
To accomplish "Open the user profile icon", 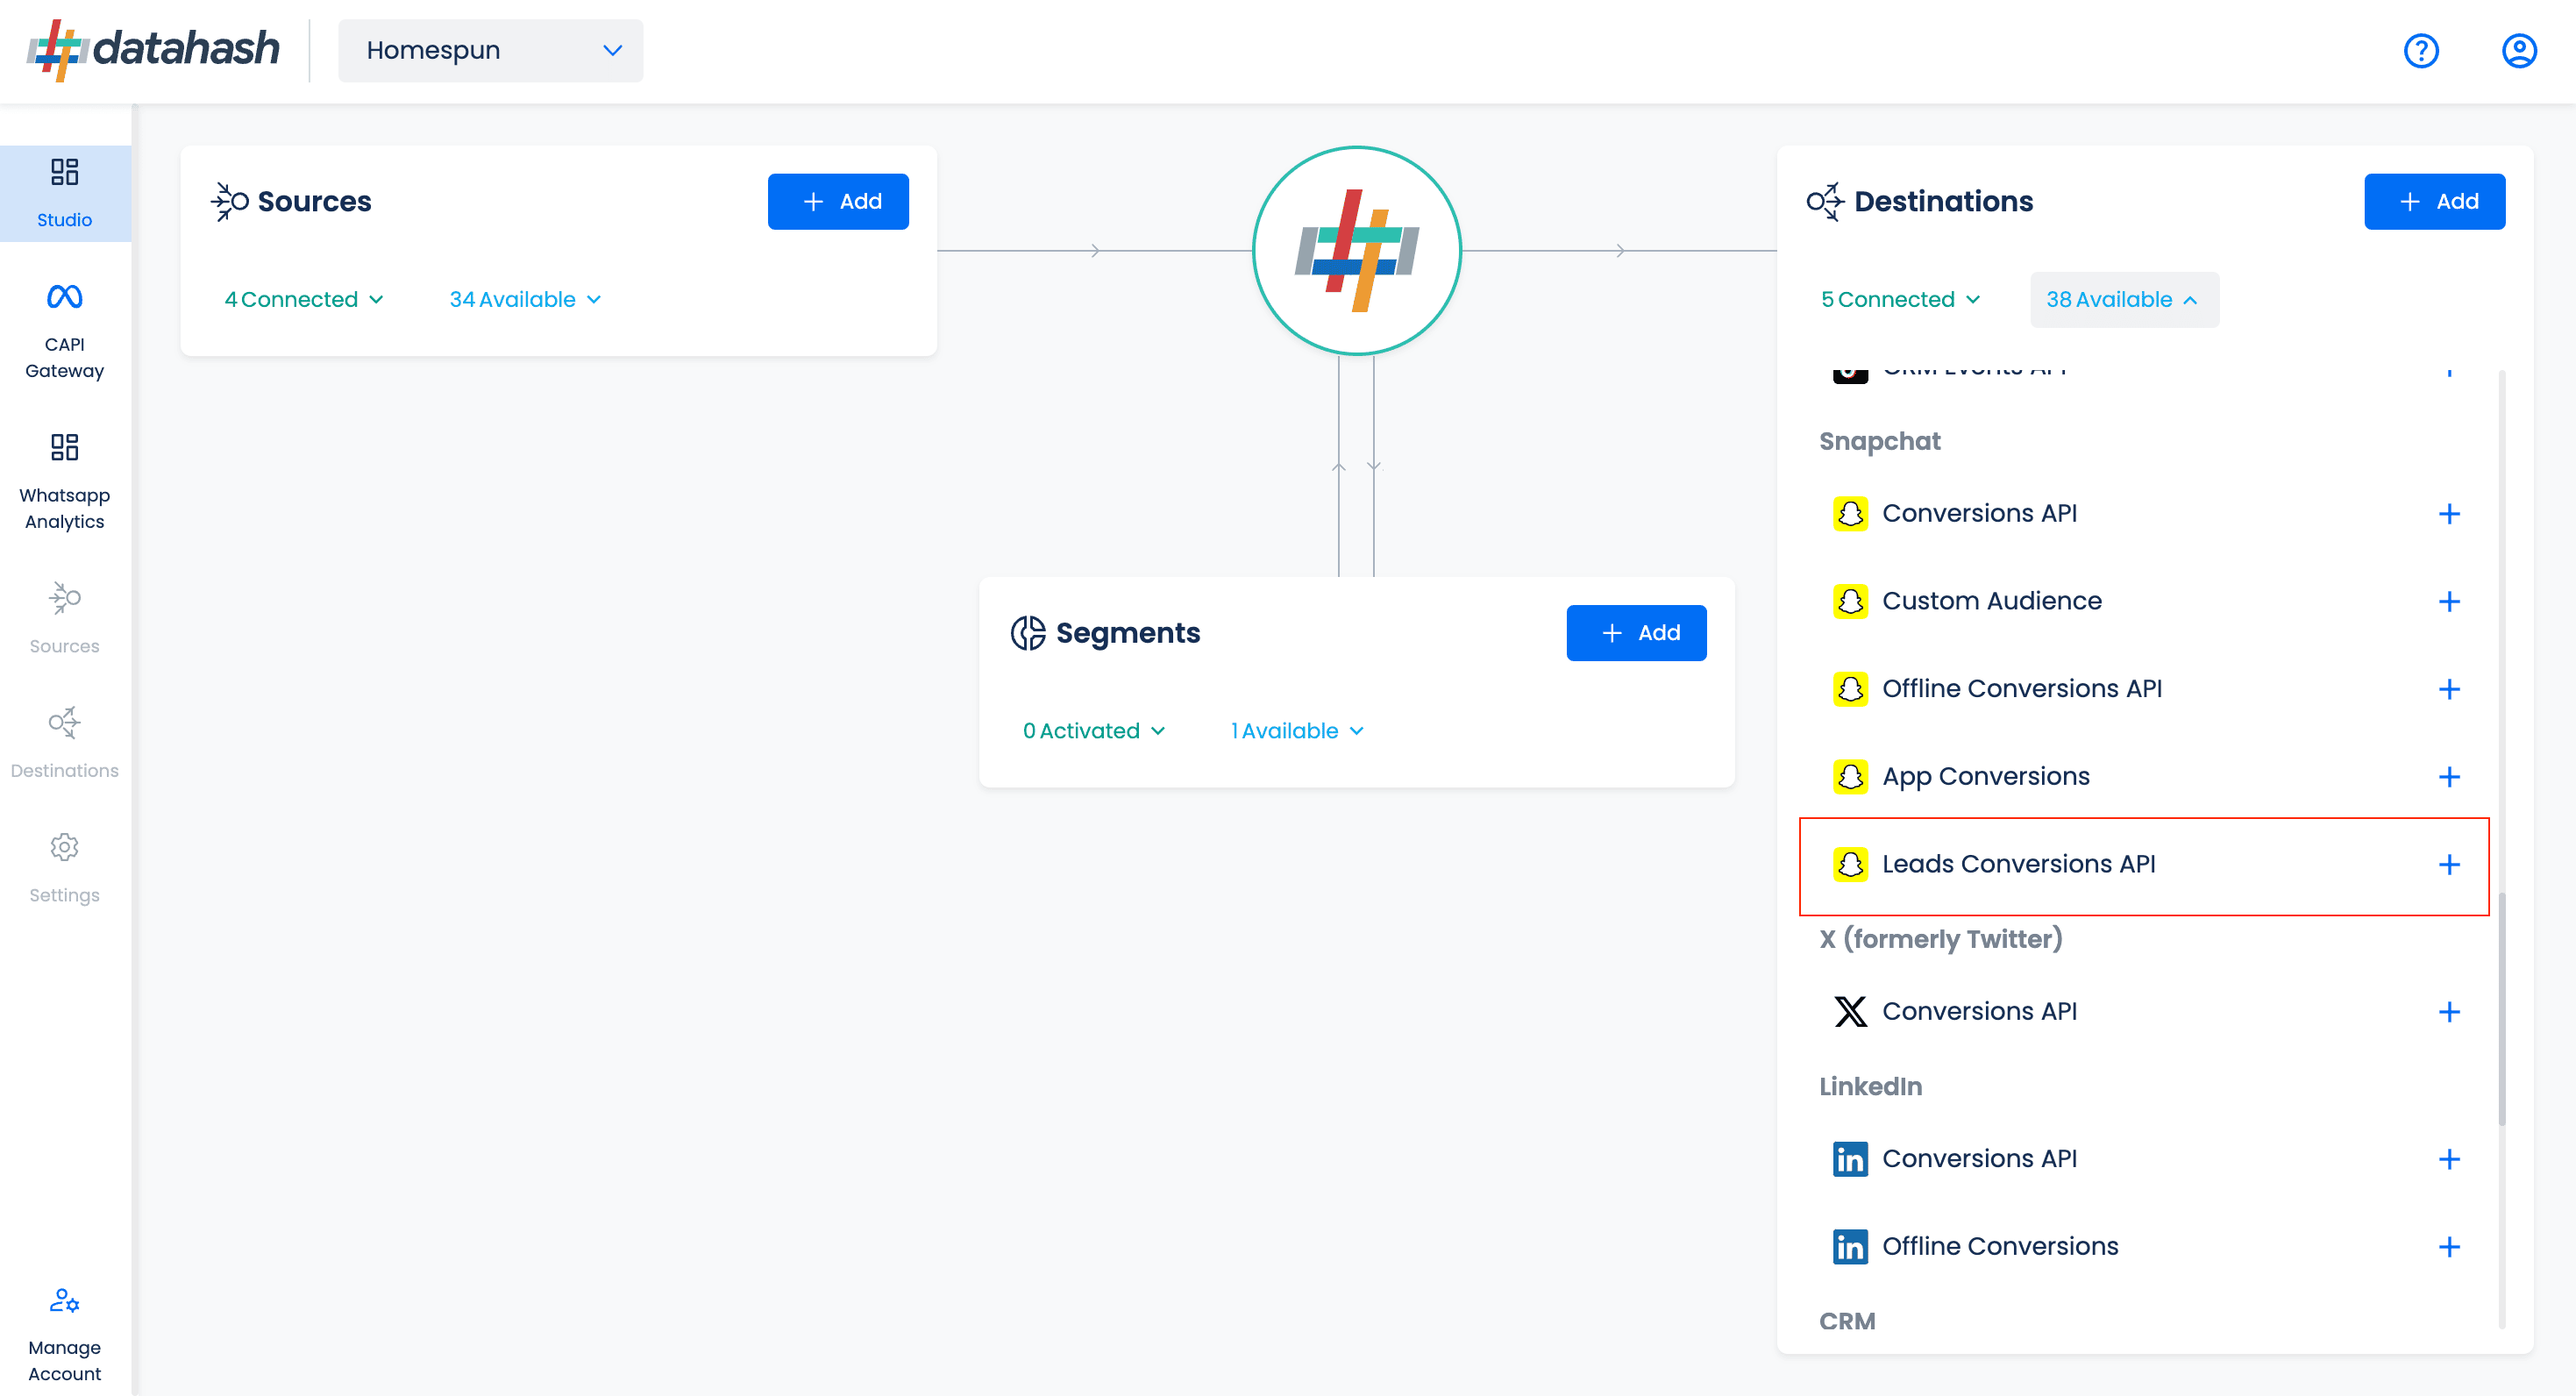I will (x=2519, y=50).
